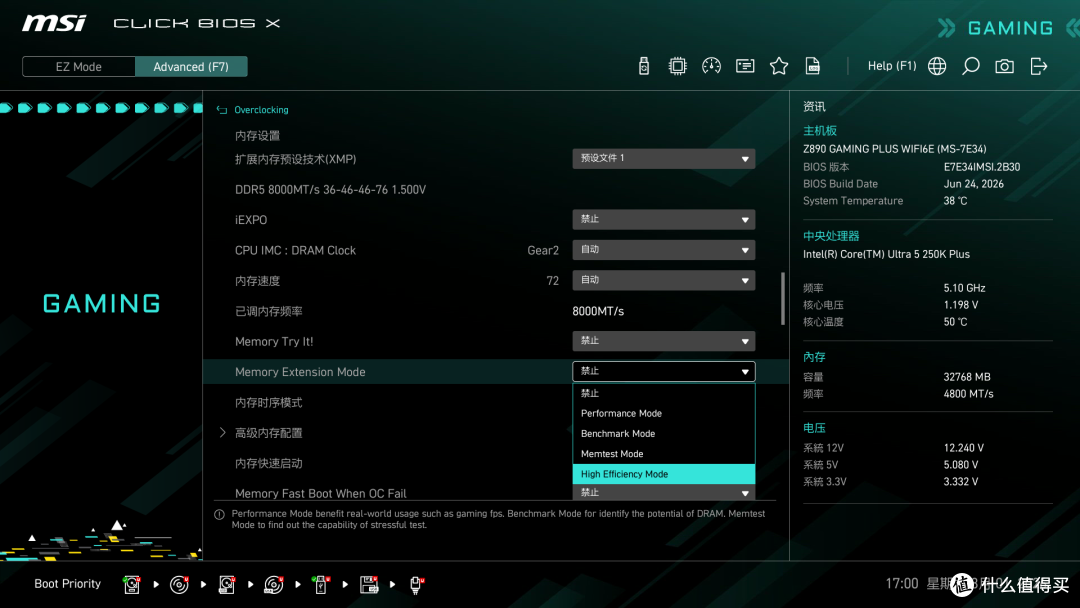
Task: Collapse the Memory Extension Mode dropdown
Action: pos(663,371)
